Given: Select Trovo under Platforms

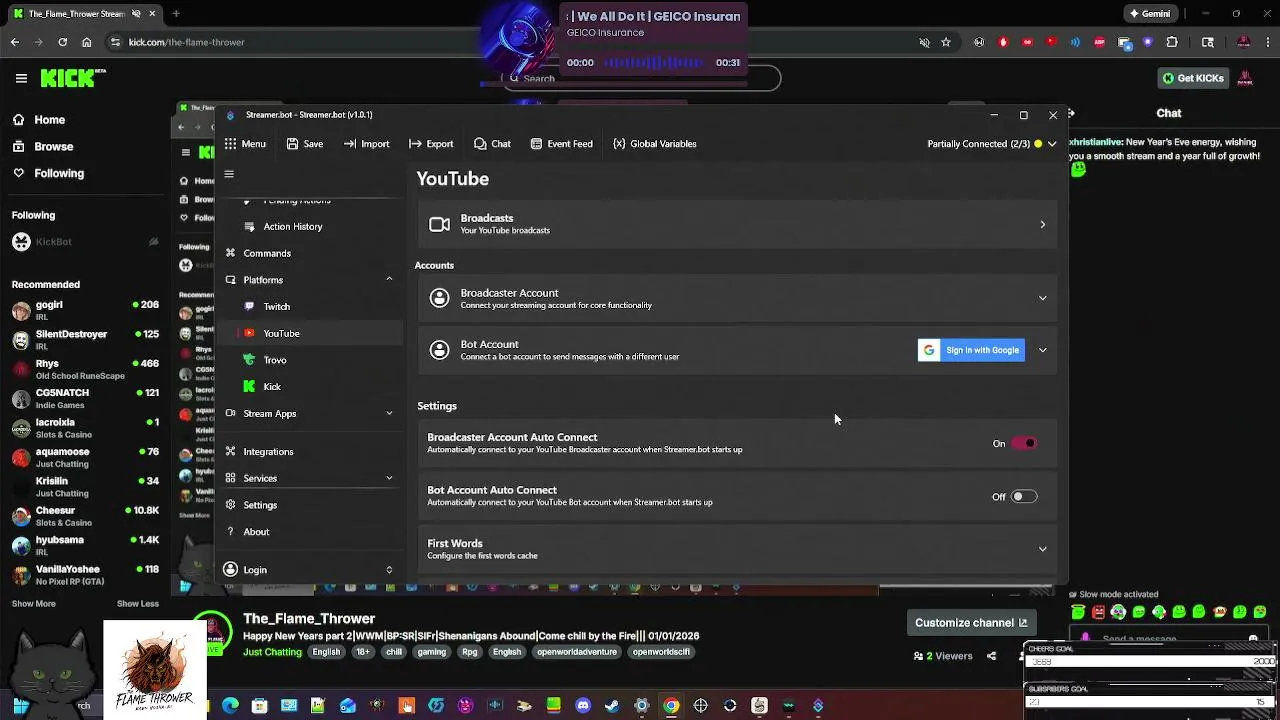Looking at the screenshot, I should click(275, 360).
